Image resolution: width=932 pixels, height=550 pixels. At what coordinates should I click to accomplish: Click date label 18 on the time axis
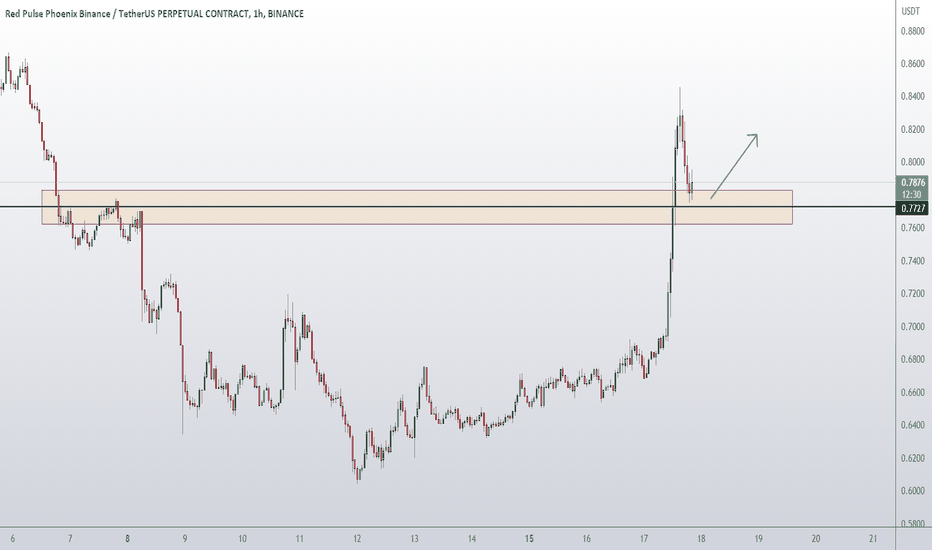(x=701, y=539)
